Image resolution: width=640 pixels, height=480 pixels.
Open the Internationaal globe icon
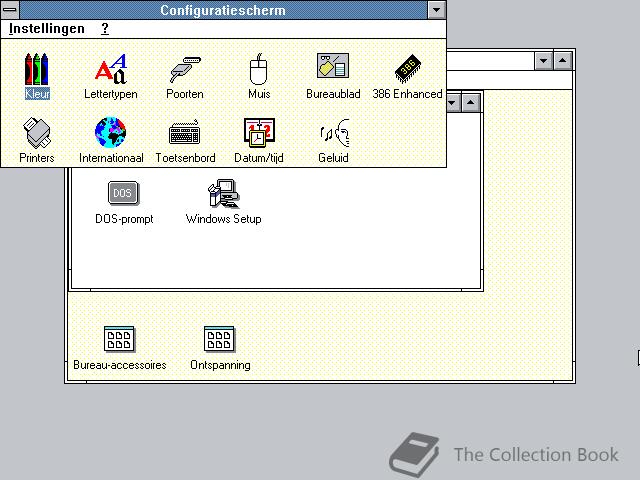coord(111,132)
